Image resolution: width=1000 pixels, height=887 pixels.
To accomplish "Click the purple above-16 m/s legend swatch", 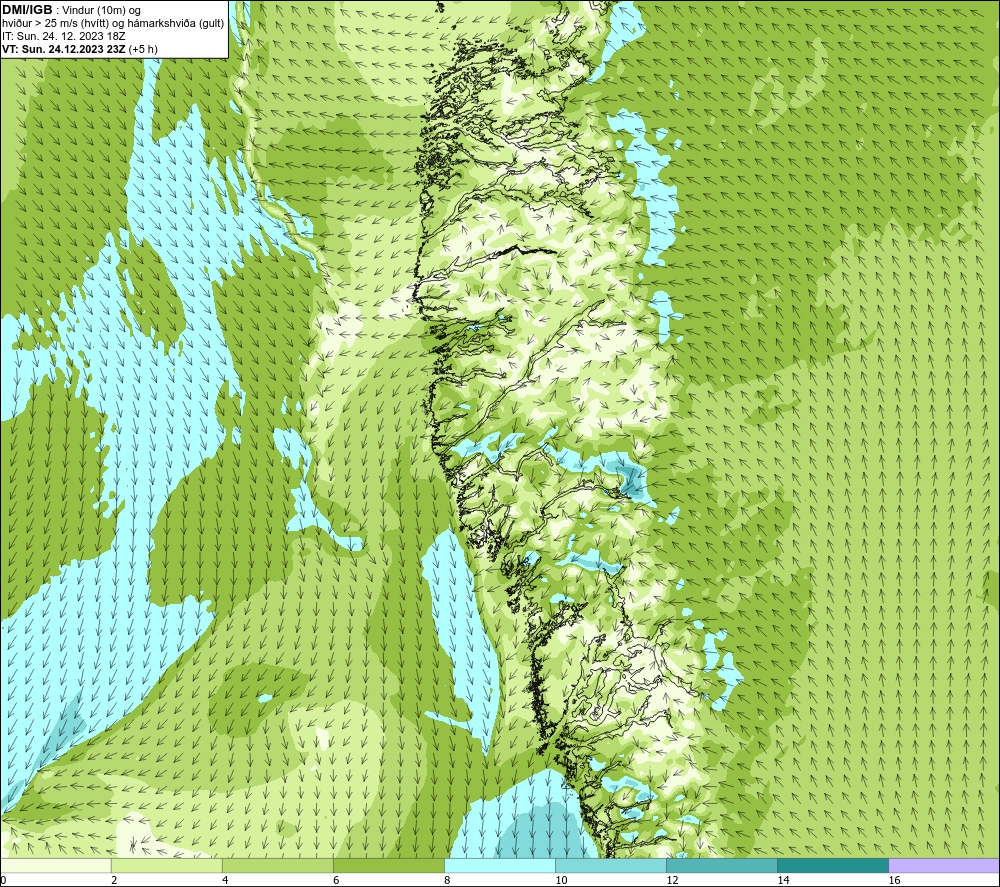I will pos(944,865).
